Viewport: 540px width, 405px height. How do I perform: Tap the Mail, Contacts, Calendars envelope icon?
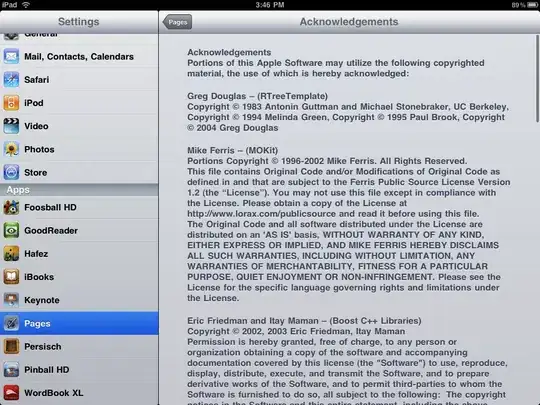point(11,56)
